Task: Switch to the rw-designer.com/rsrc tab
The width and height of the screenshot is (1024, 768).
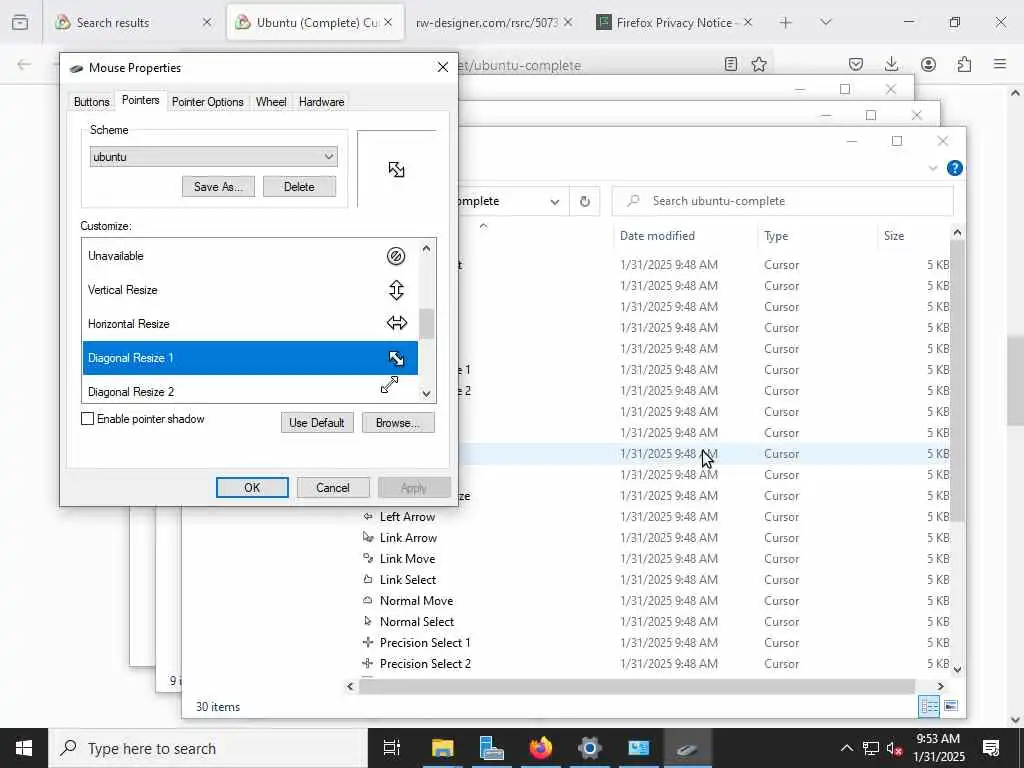Action: [494, 22]
